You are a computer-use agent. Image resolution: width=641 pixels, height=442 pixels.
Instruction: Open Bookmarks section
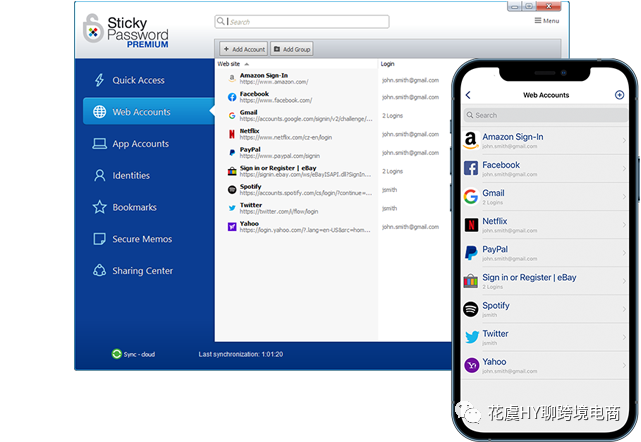[x=134, y=207]
